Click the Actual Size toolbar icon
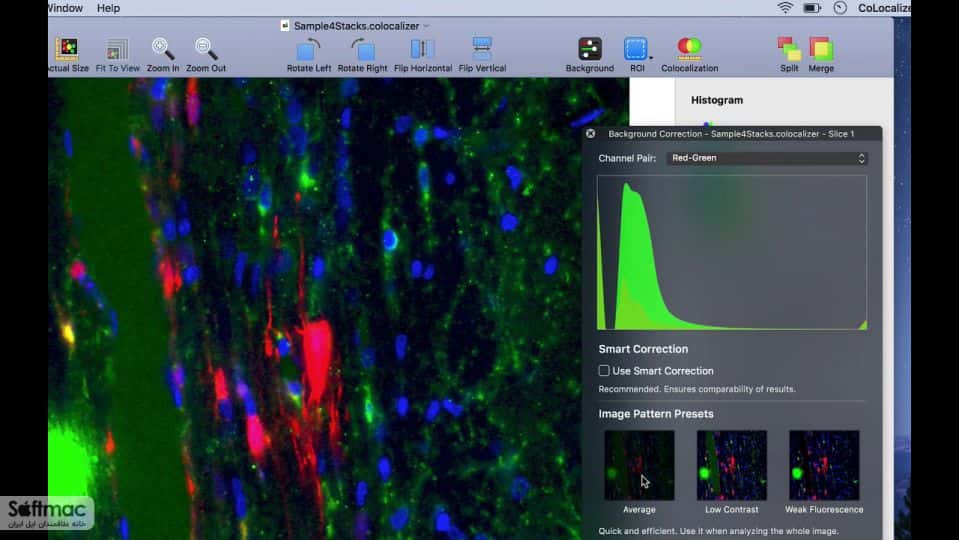 click(68, 50)
